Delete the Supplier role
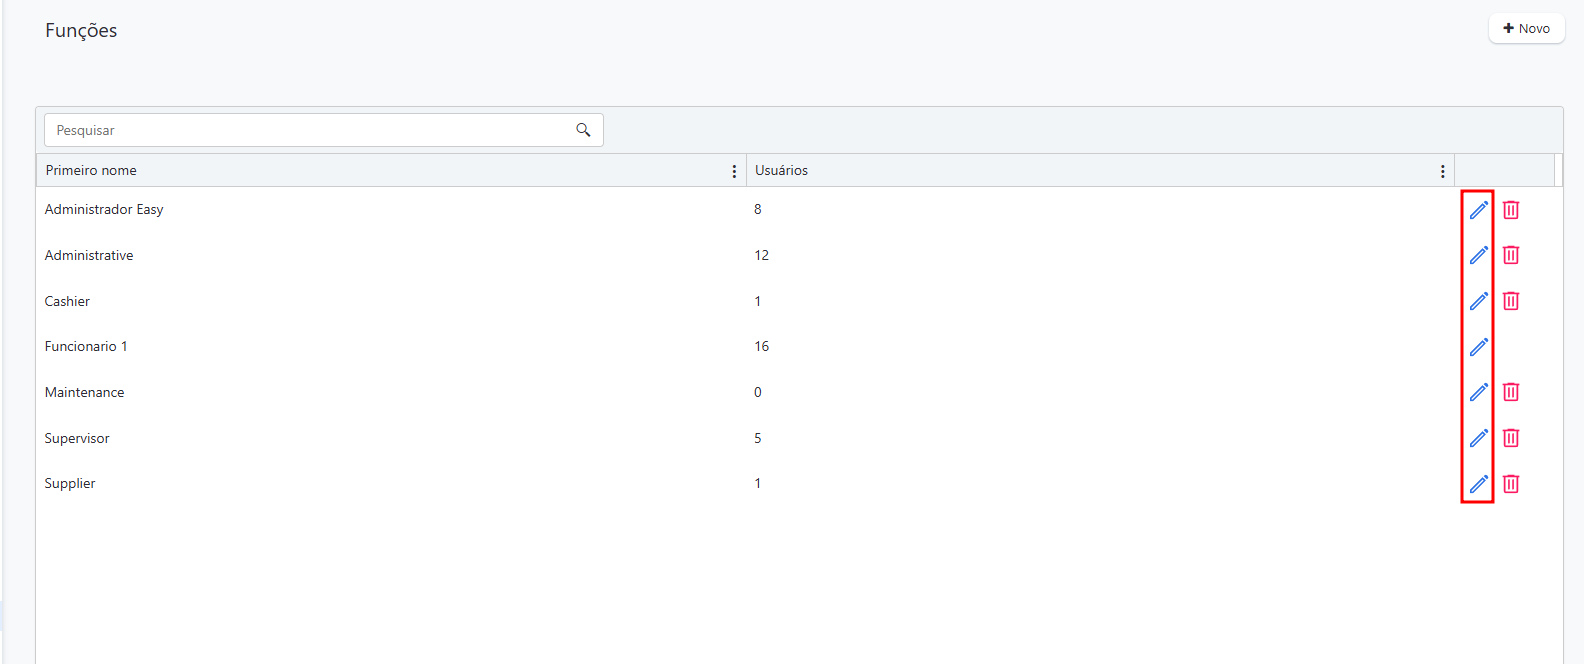Screen dimensions: 1584x664 pyautogui.click(x=1511, y=484)
